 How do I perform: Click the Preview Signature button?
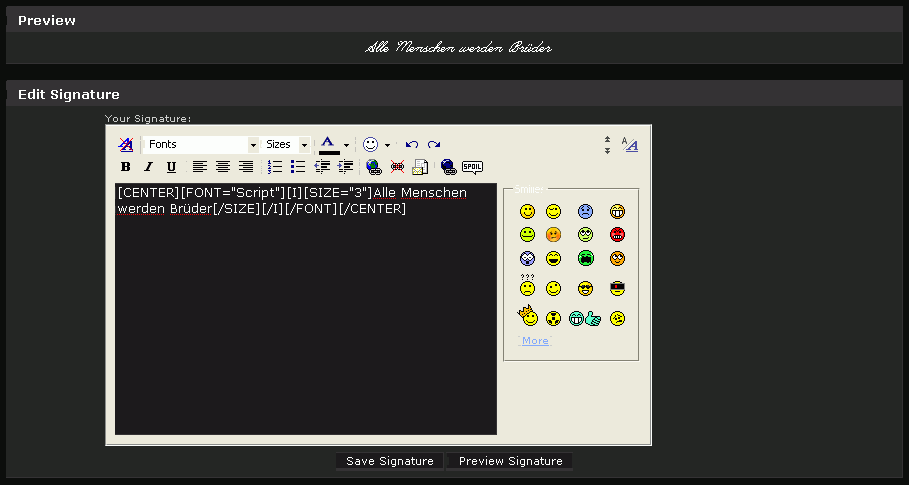(x=510, y=461)
